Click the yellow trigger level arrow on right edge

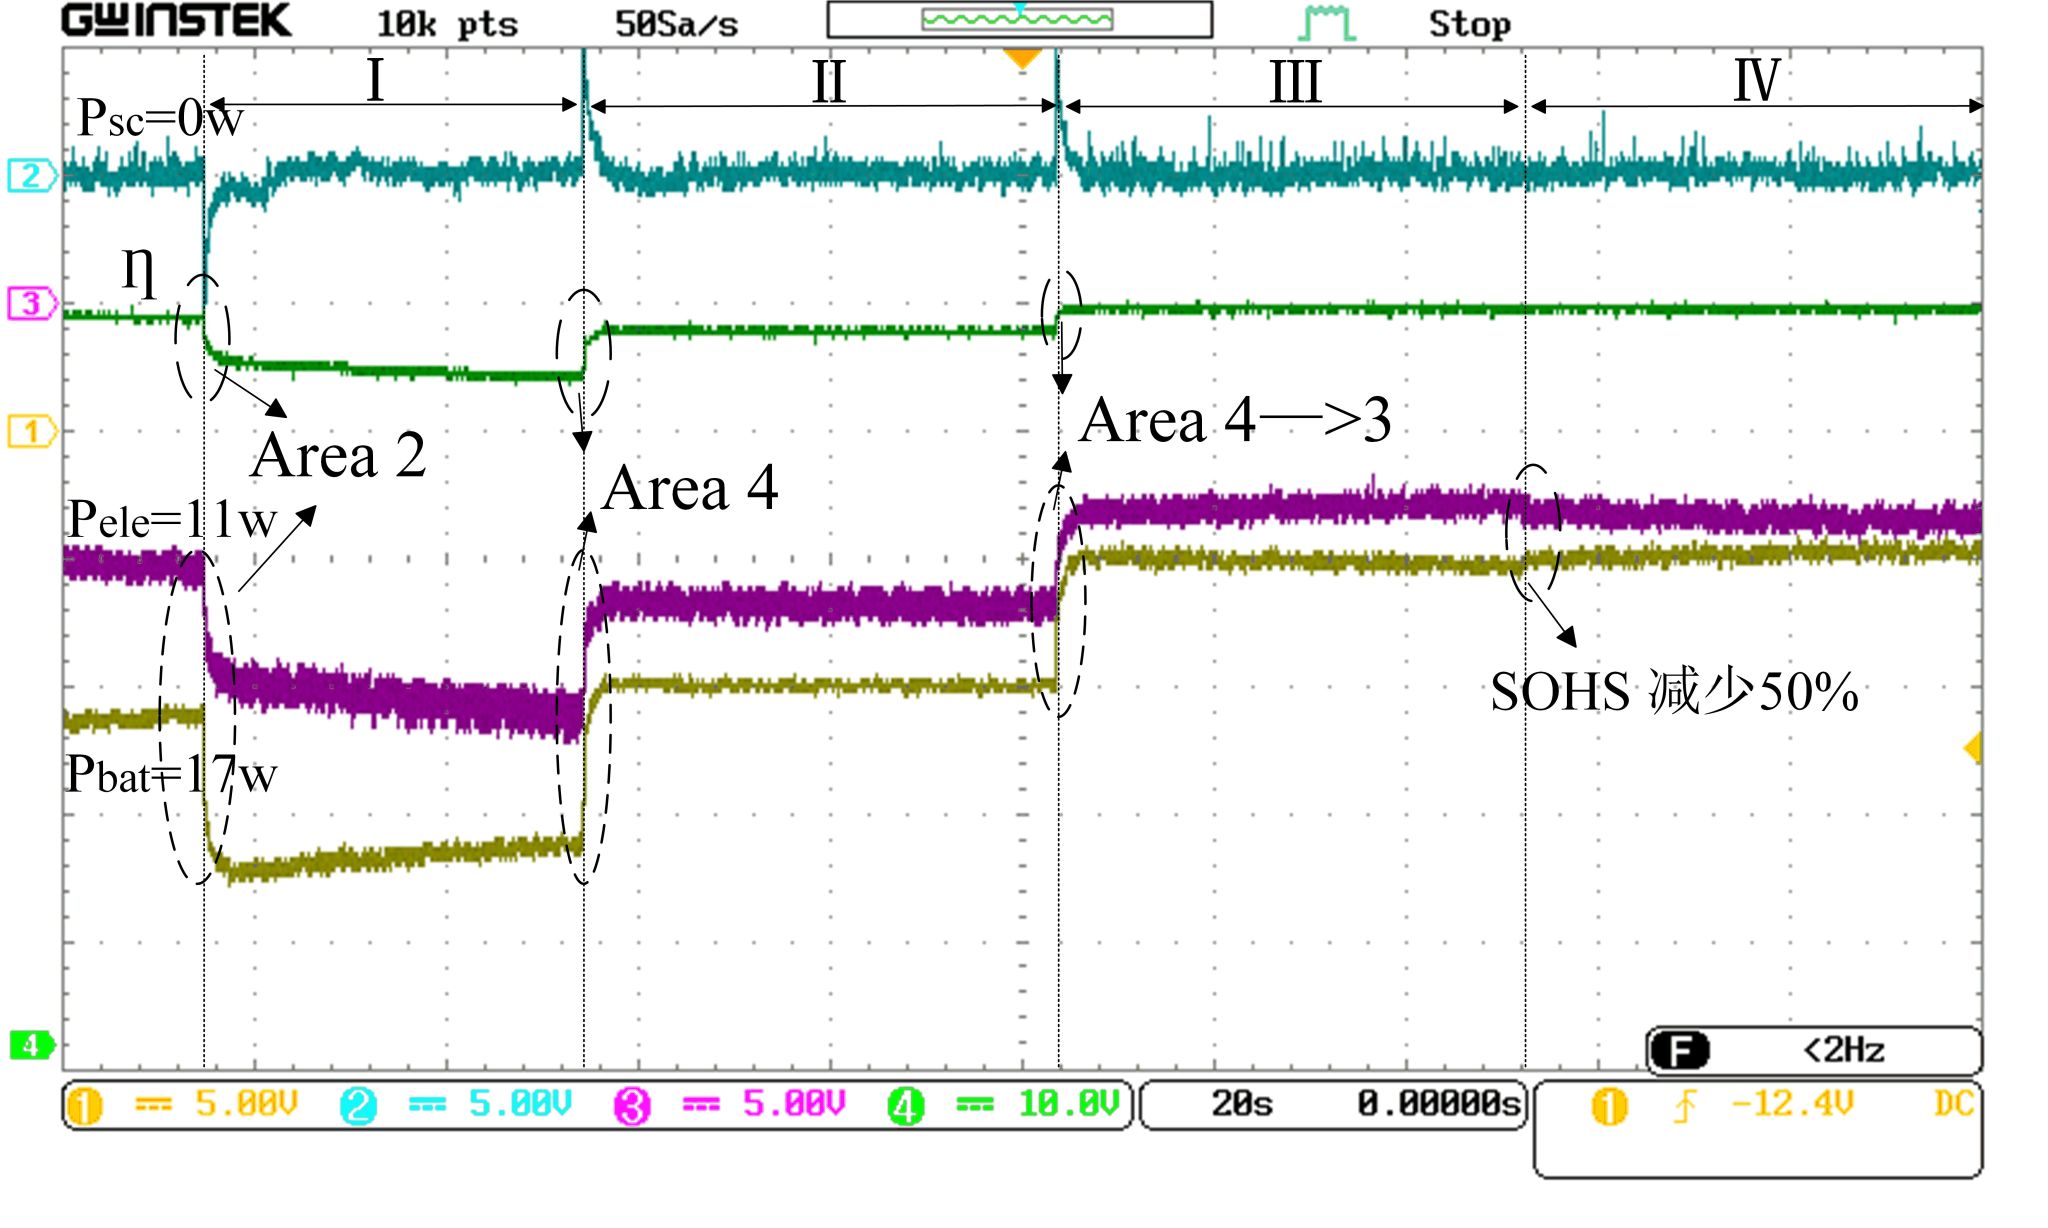pyautogui.click(x=1973, y=748)
